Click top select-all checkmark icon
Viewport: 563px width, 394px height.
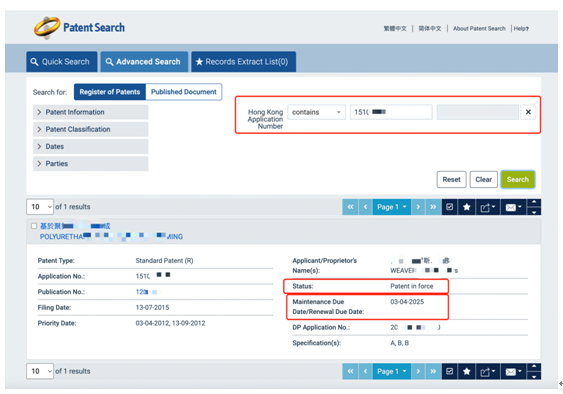pyautogui.click(x=450, y=207)
